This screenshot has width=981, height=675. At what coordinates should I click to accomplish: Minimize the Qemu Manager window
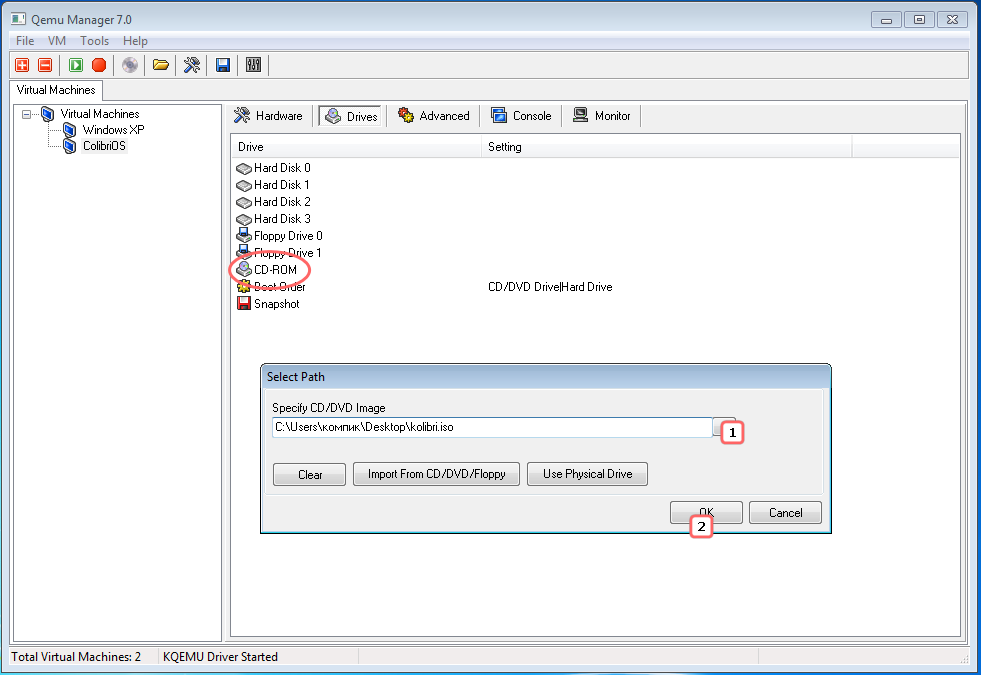[886, 20]
